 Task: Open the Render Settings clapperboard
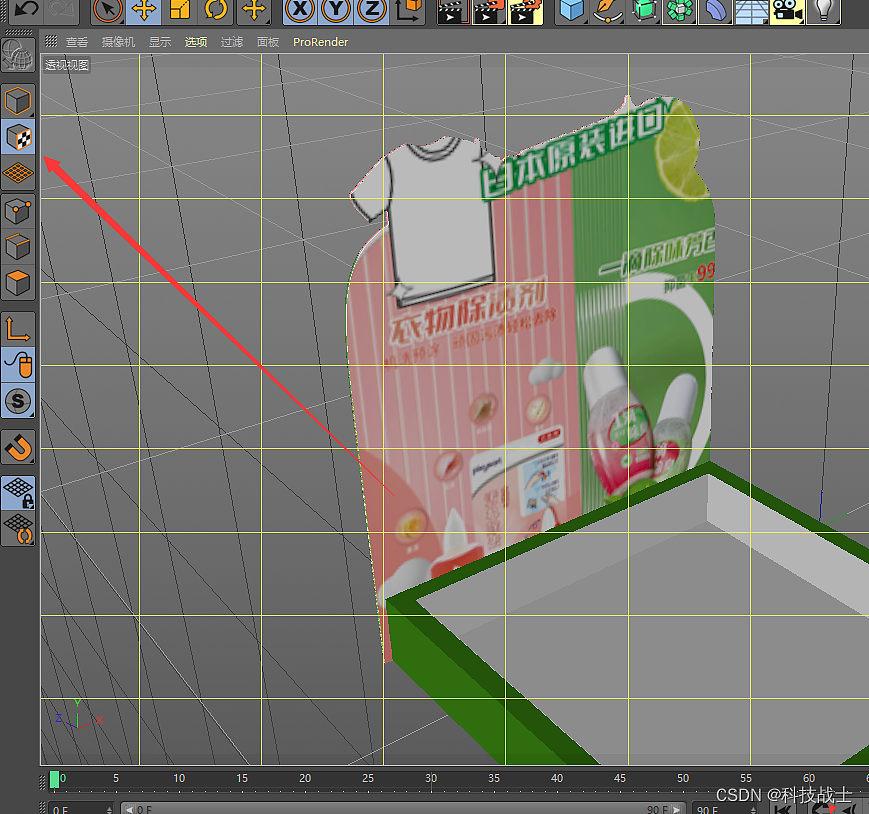click(525, 11)
